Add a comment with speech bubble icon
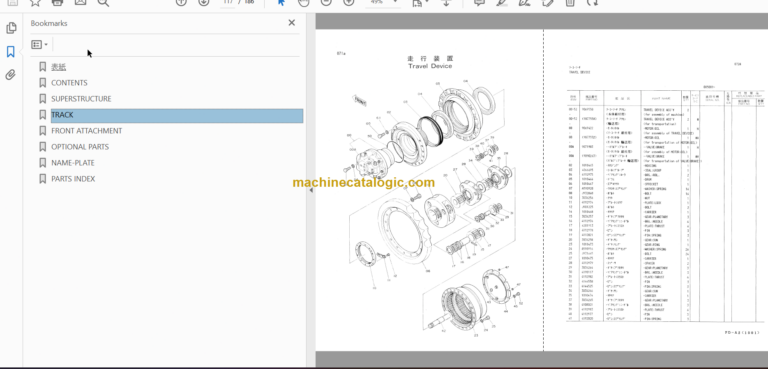 (x=480, y=2)
